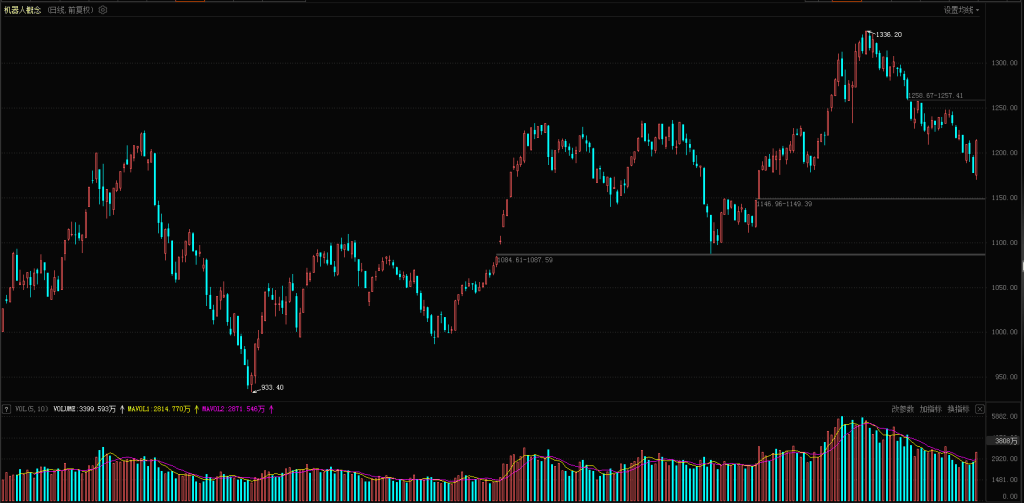This screenshot has width=1024, height=503.
Task: Click the 1300.00 price axis label
Action: [x=1003, y=63]
